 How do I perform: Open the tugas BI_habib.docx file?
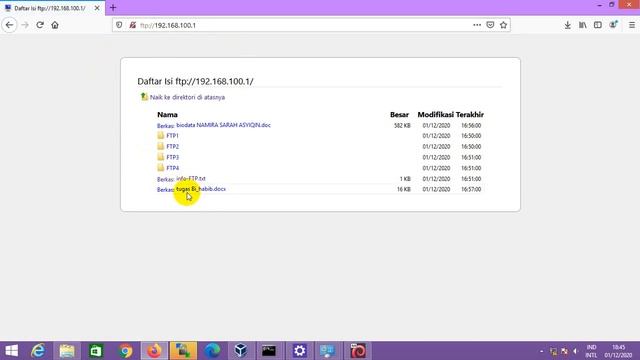[x=201, y=189]
